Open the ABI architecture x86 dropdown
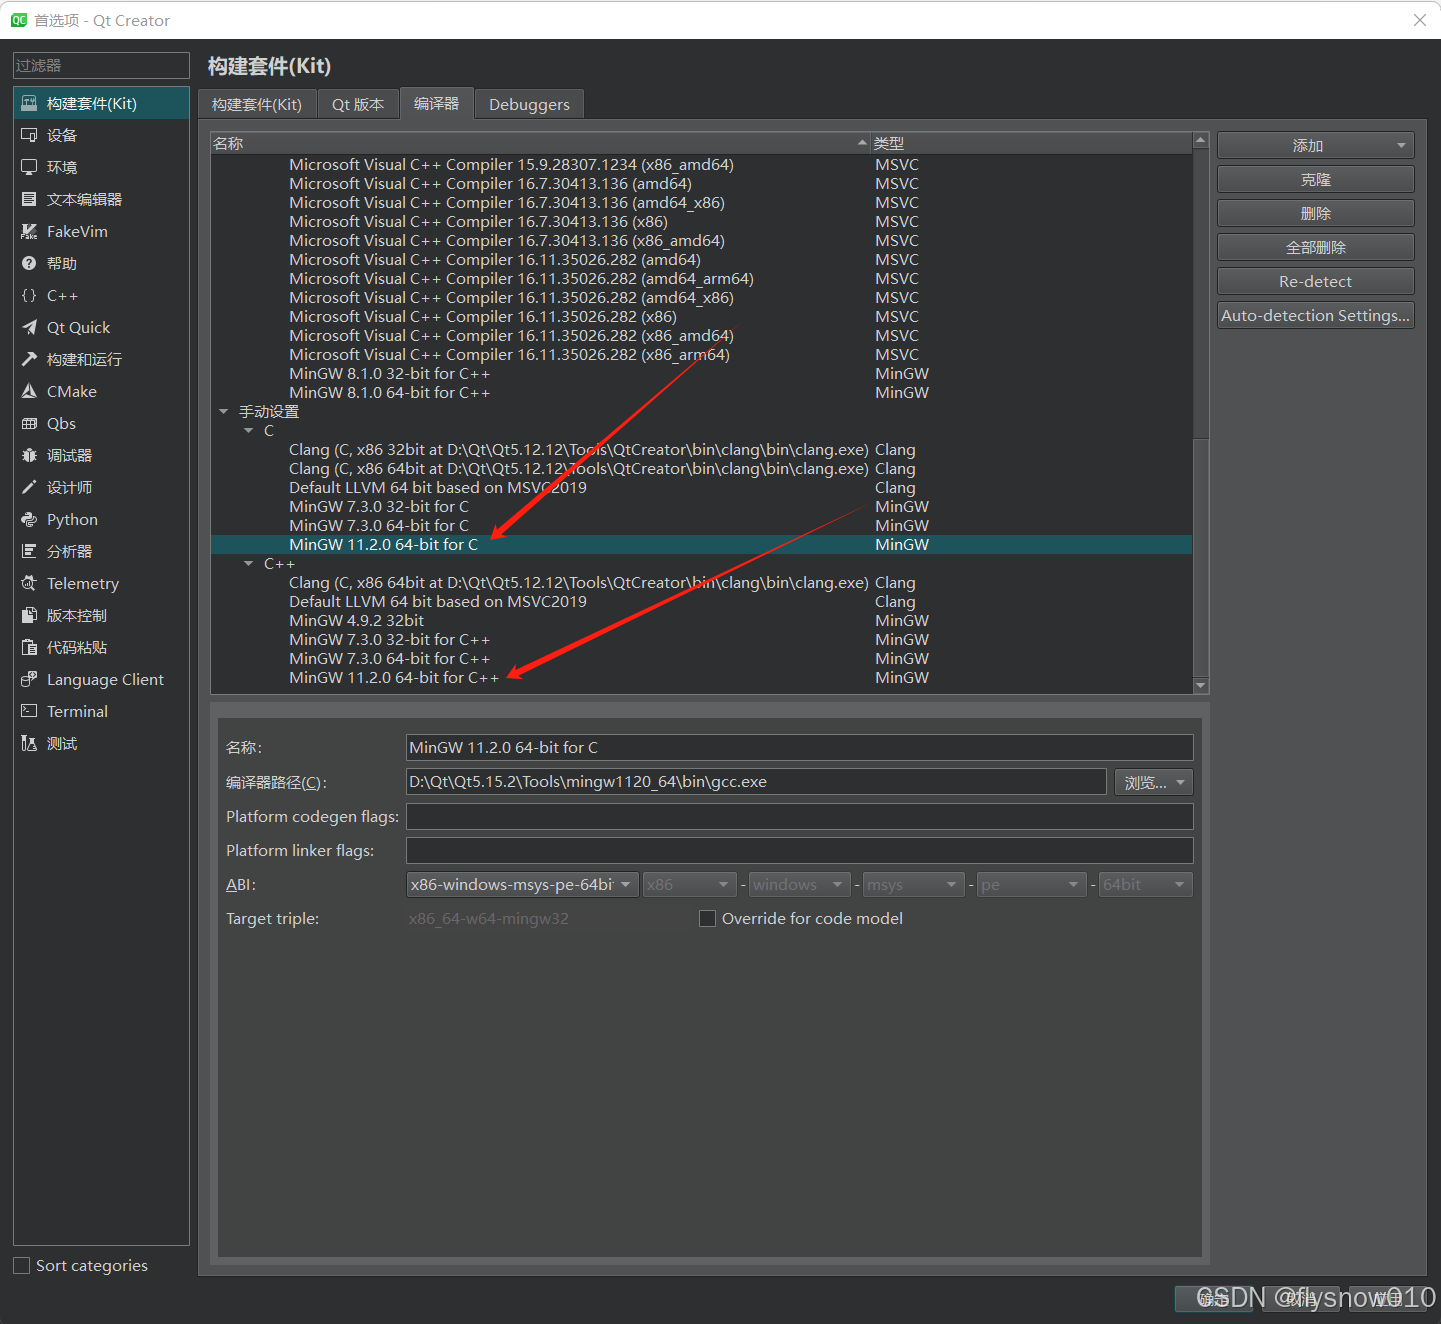1441x1324 pixels. point(690,884)
